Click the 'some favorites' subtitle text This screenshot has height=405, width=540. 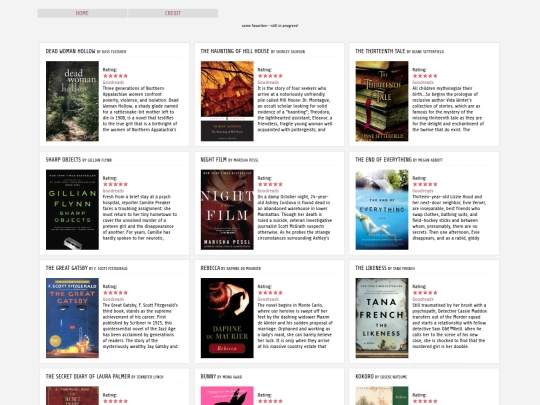pos(270,25)
